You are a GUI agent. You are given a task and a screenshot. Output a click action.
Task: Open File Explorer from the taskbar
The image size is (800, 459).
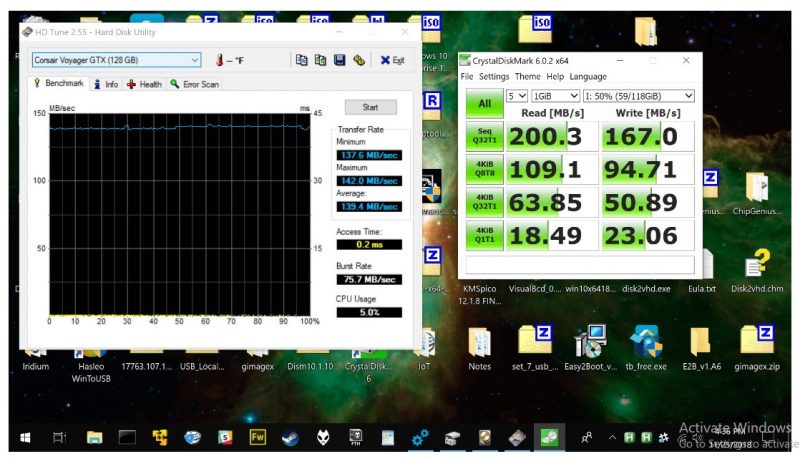(94, 438)
